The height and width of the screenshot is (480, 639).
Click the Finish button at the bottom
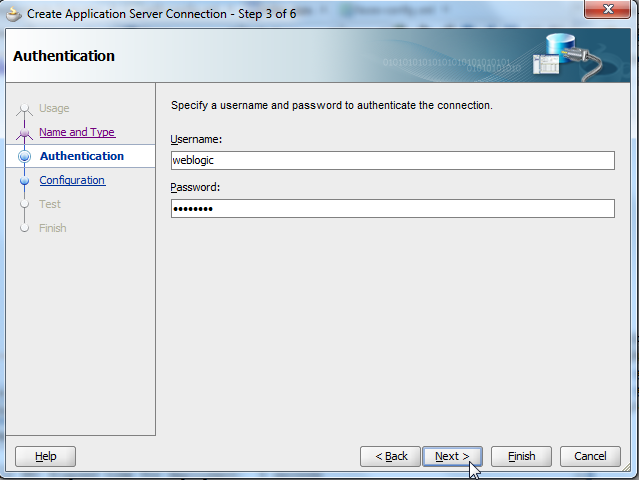point(521,456)
